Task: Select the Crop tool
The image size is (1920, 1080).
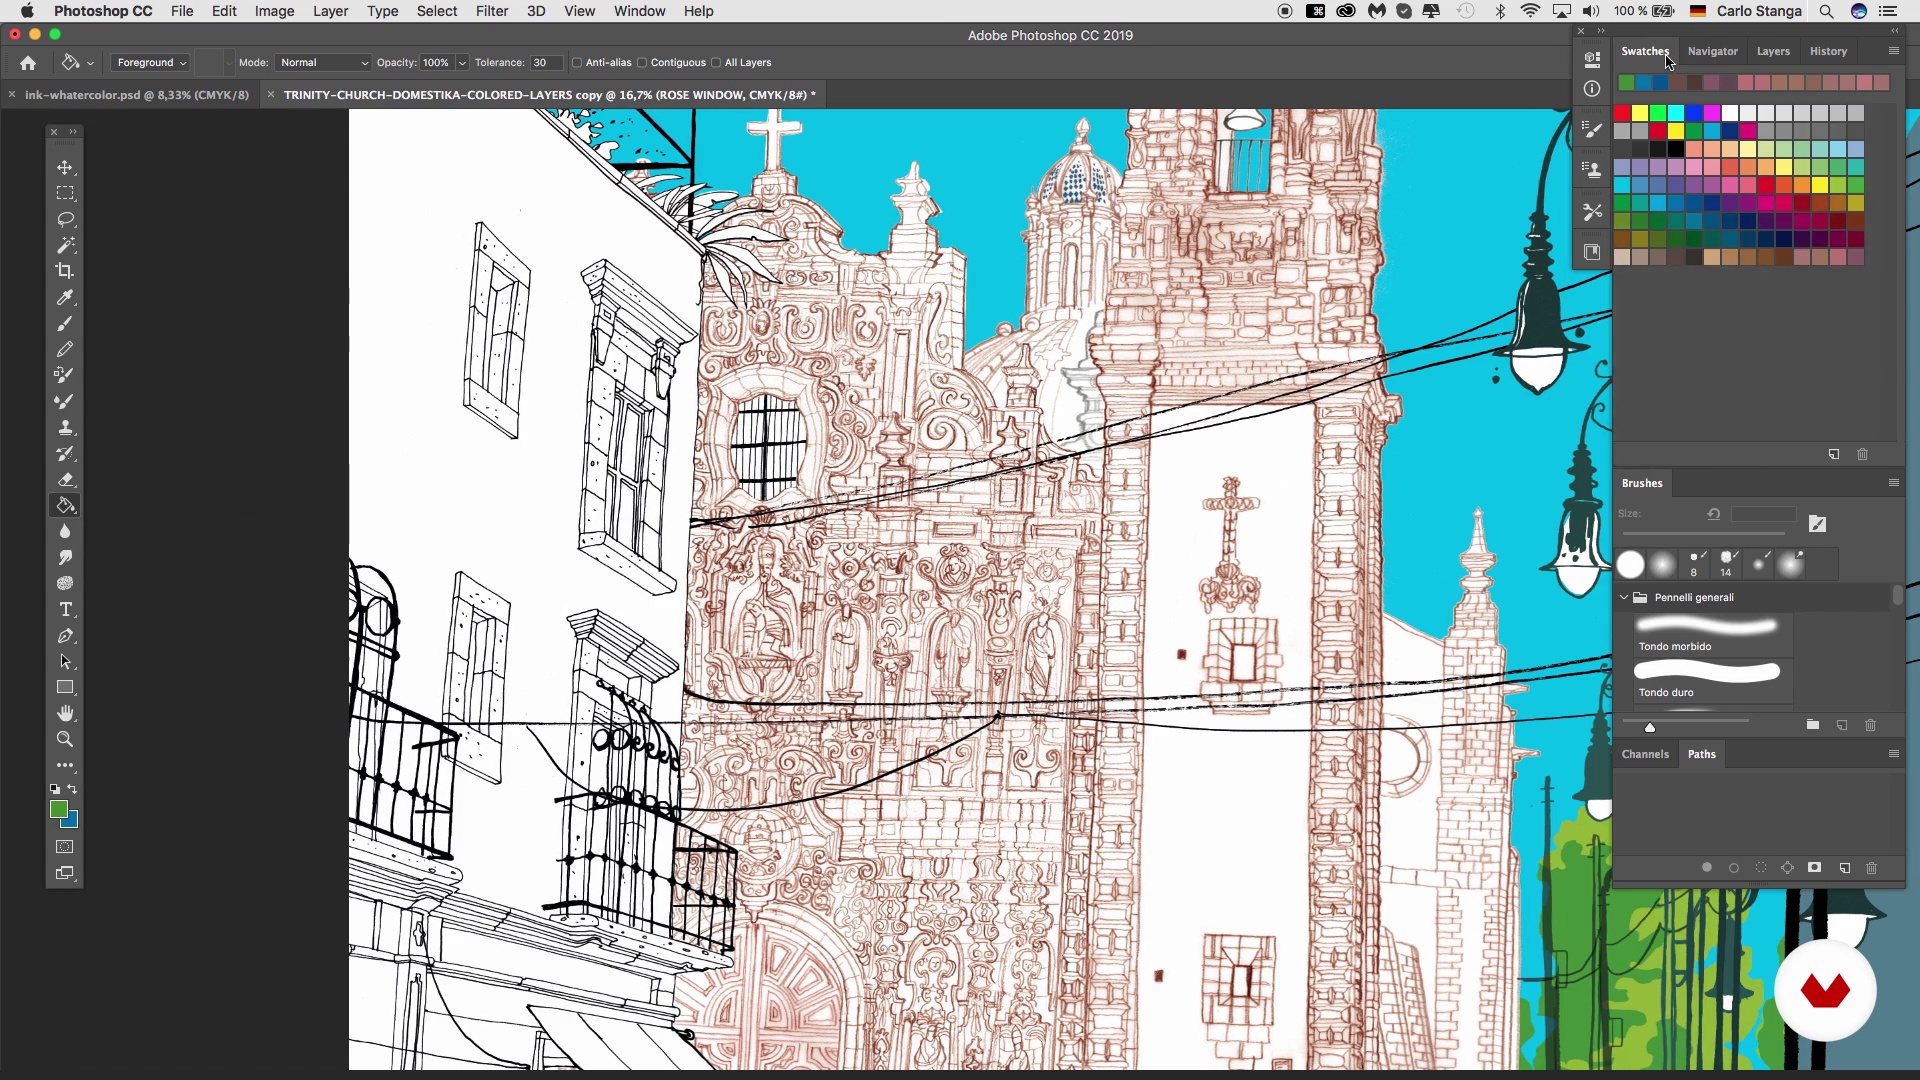Action: pyautogui.click(x=65, y=271)
